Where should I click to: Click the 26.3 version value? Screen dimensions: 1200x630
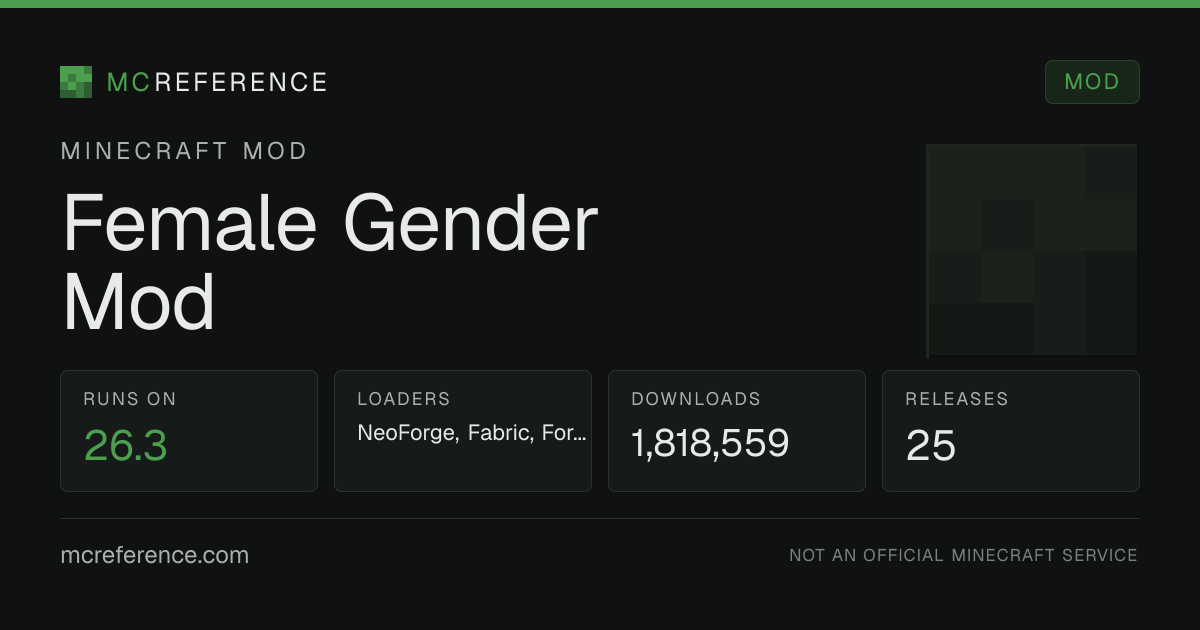[x=125, y=445]
